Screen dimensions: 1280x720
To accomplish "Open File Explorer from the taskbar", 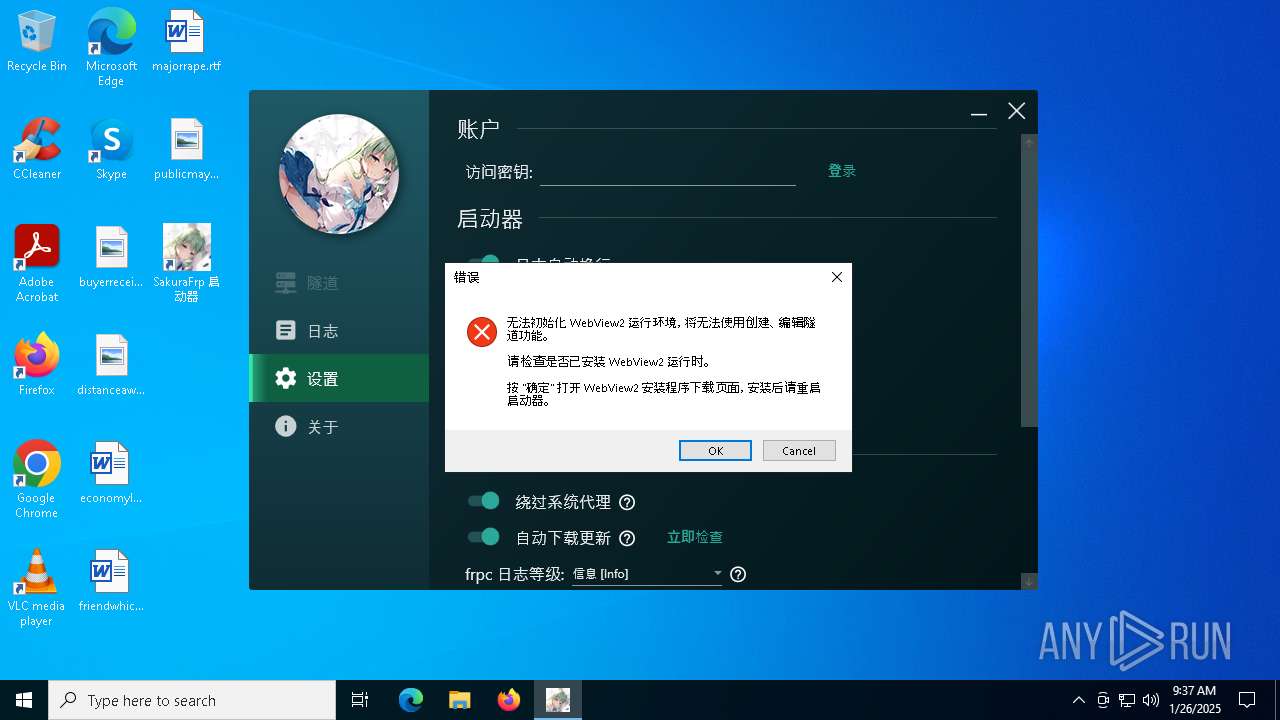I will [x=459, y=700].
